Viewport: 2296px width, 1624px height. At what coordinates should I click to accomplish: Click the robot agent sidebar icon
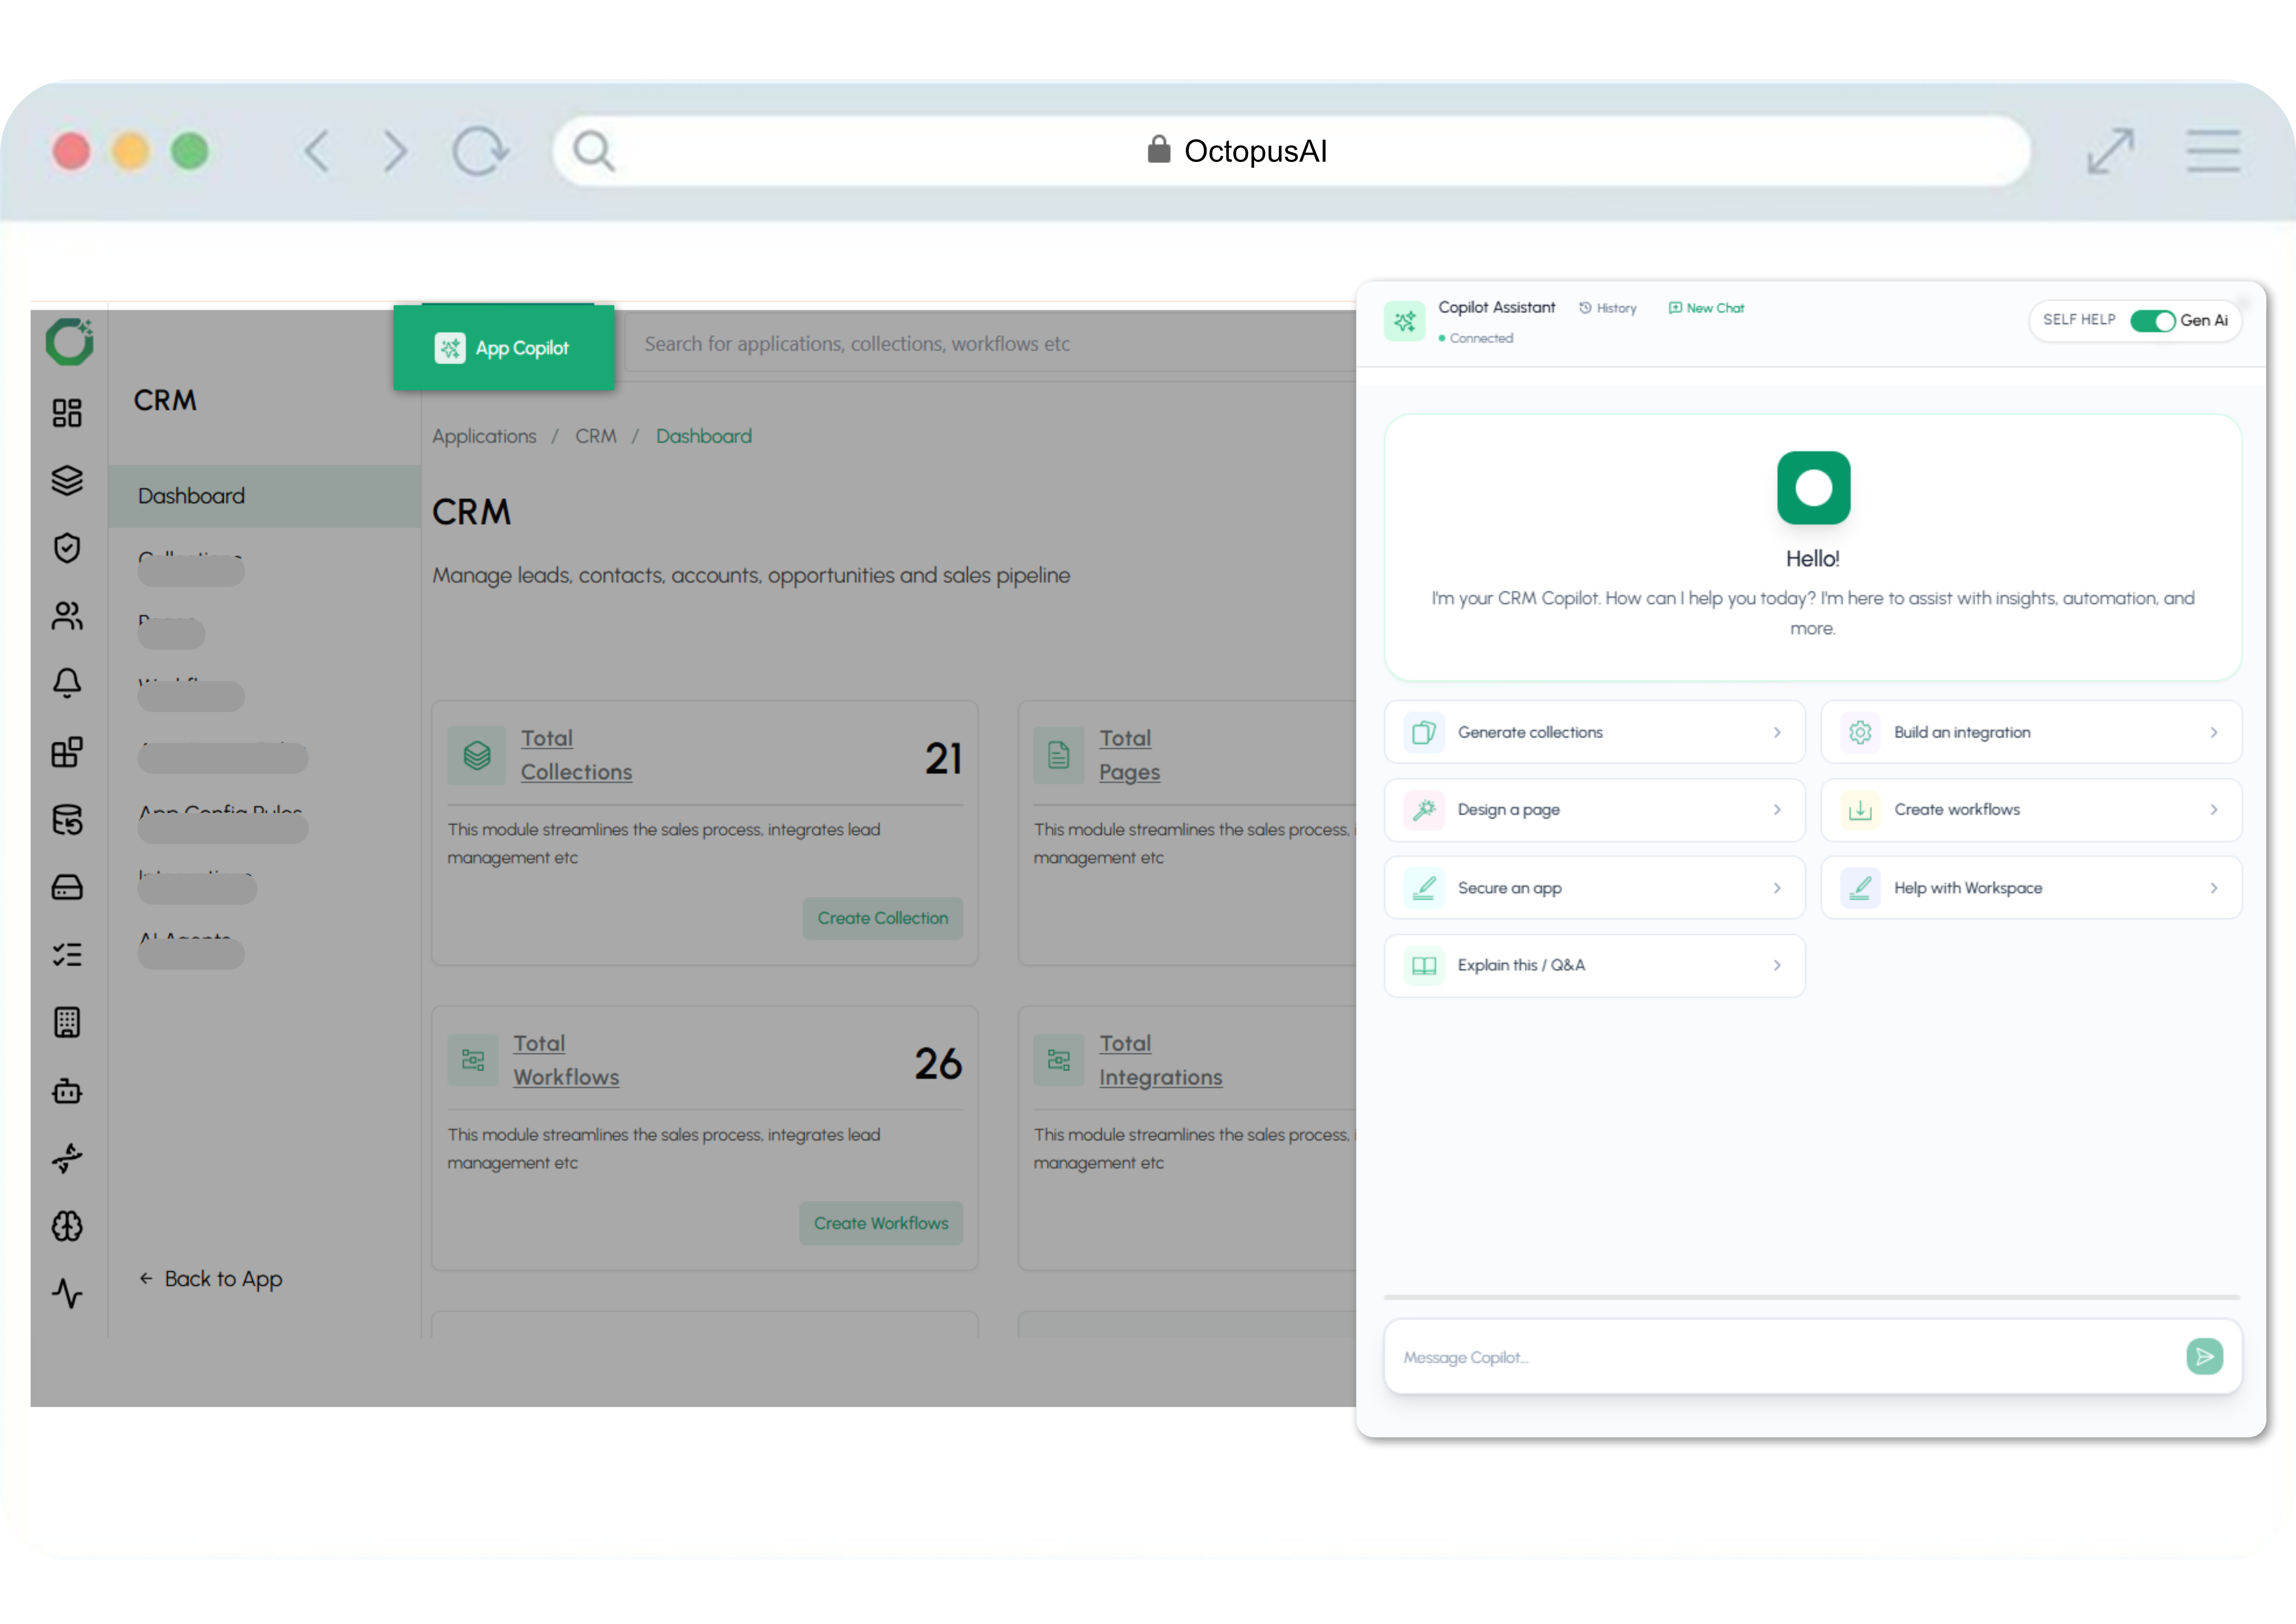[67, 1090]
